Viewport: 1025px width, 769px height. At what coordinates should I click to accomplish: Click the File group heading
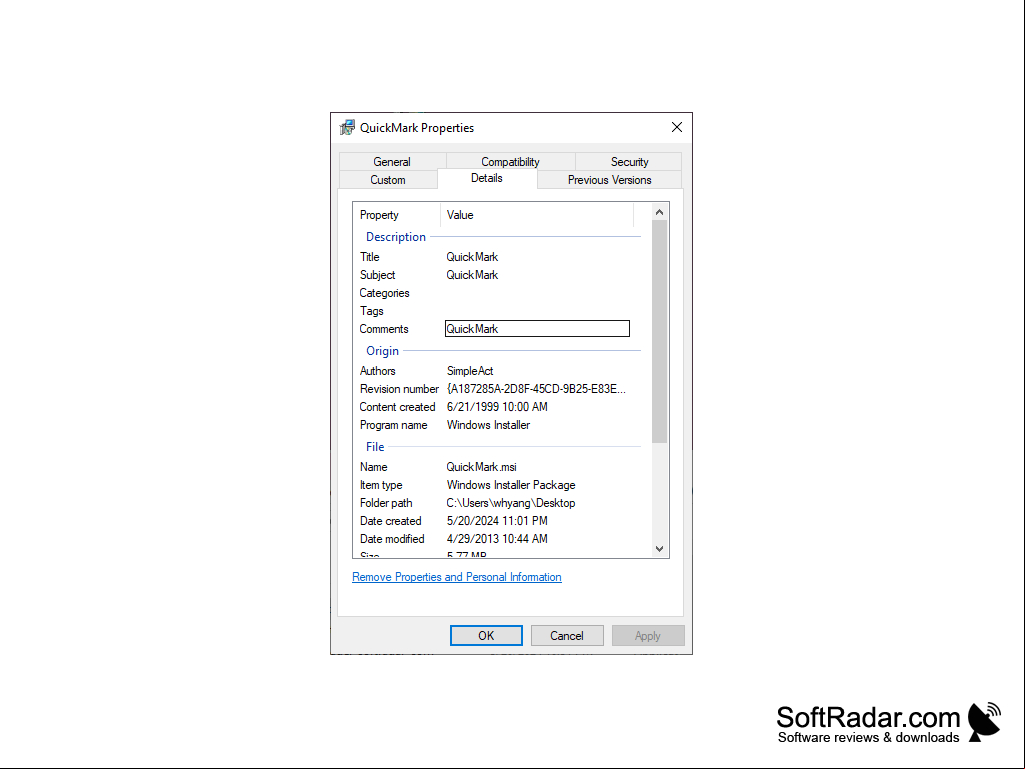coord(375,447)
